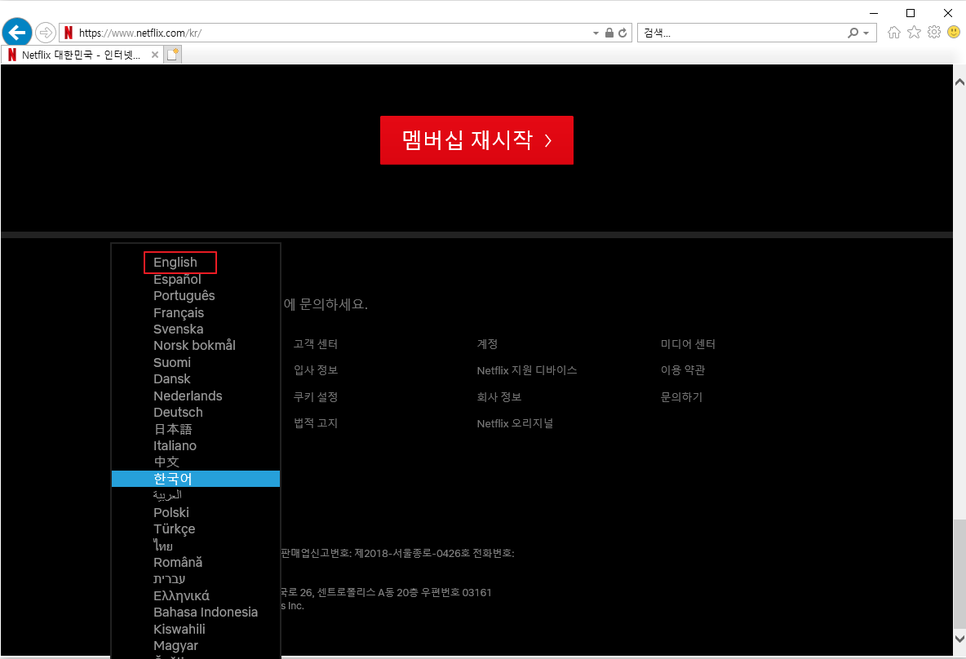Viewport: 966px width, 659px height.
Task: Expand the search provider dropdown arrow
Action: (866, 33)
